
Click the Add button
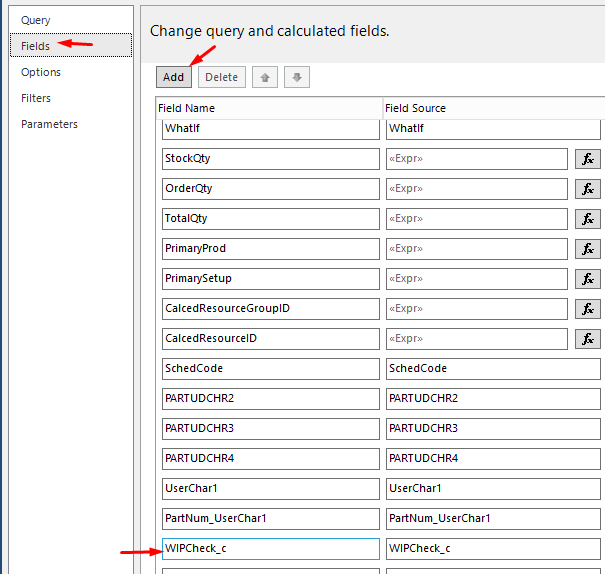174,77
